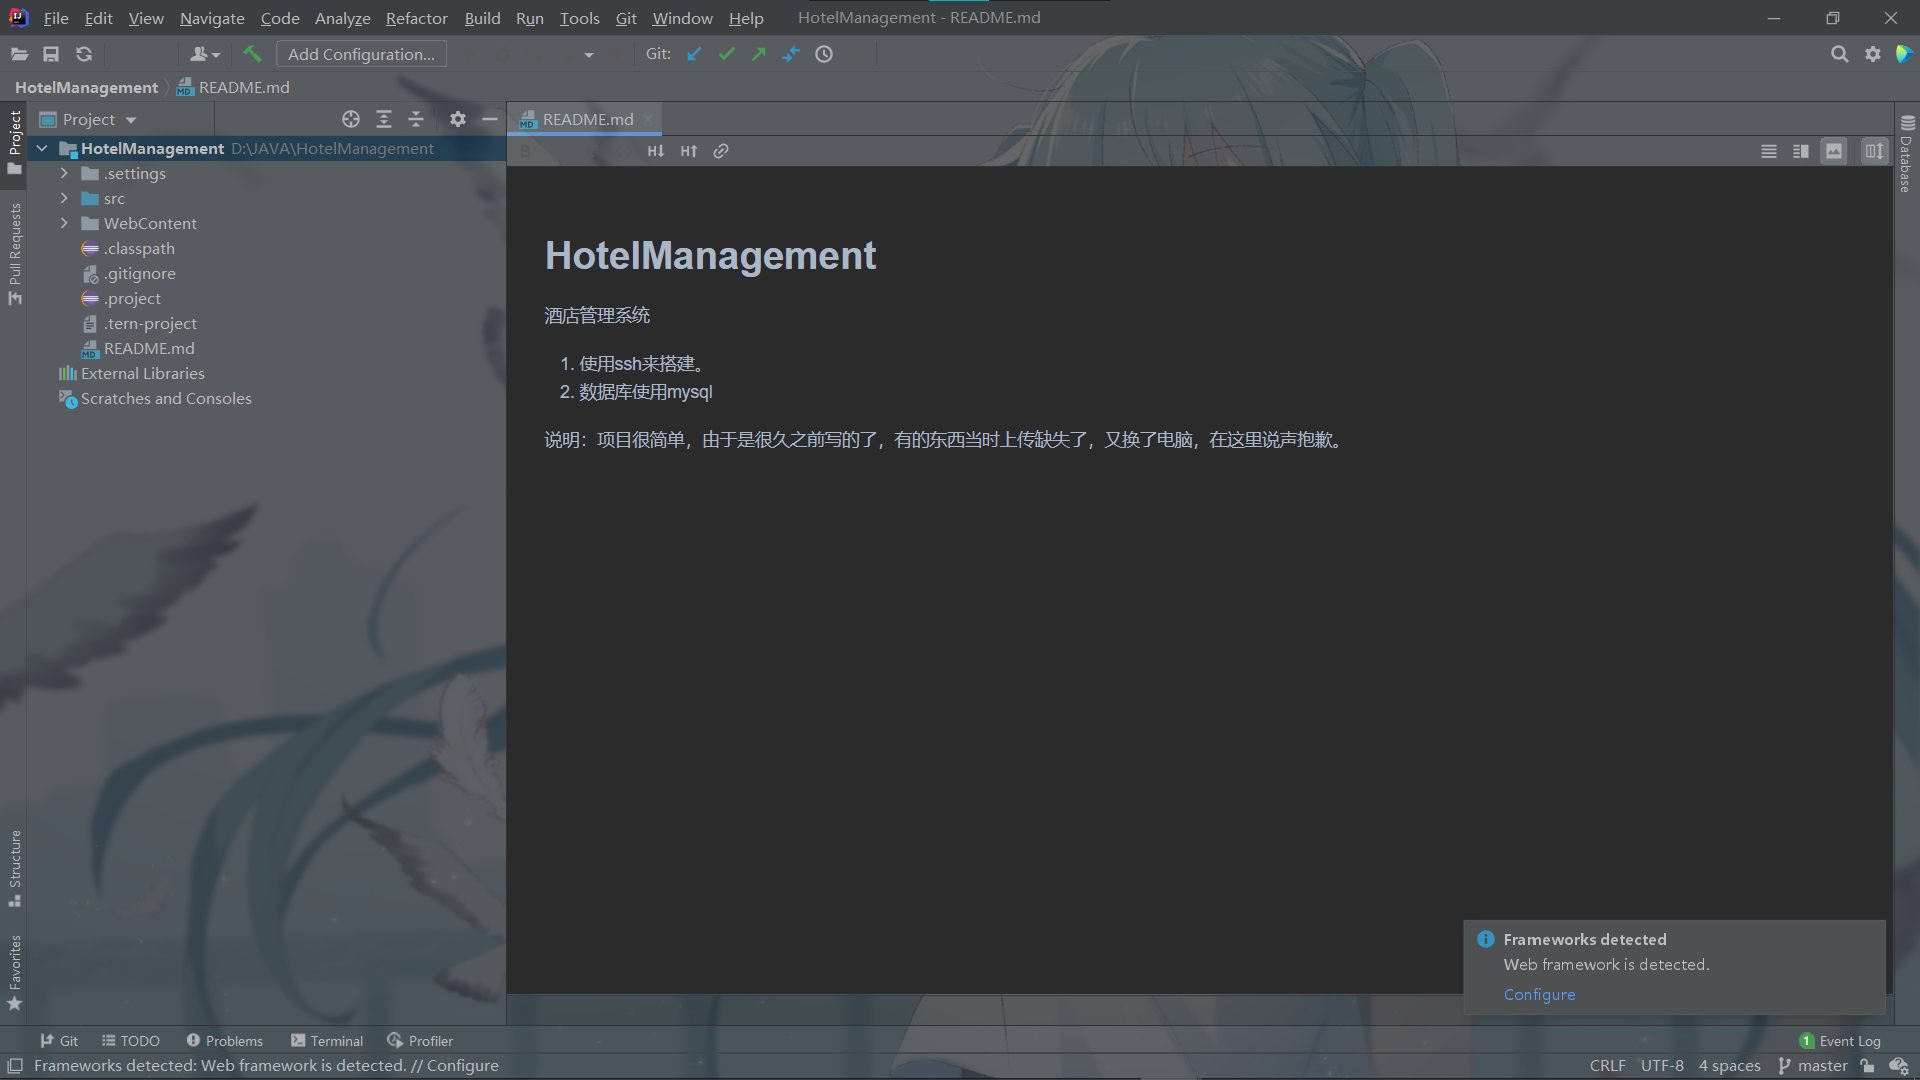The height and width of the screenshot is (1080, 1920).
Task: Open the Add Configuration dialog
Action: [361, 53]
